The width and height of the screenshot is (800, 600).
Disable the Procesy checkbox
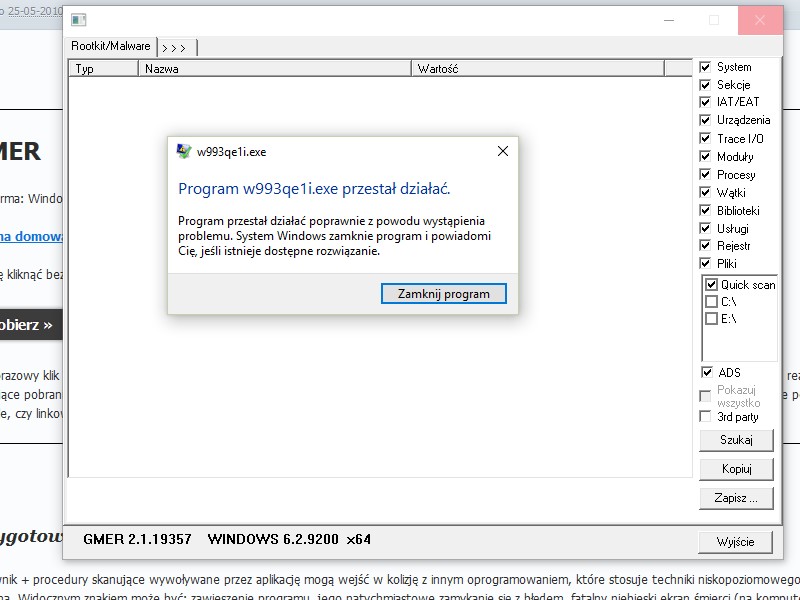pyautogui.click(x=705, y=174)
